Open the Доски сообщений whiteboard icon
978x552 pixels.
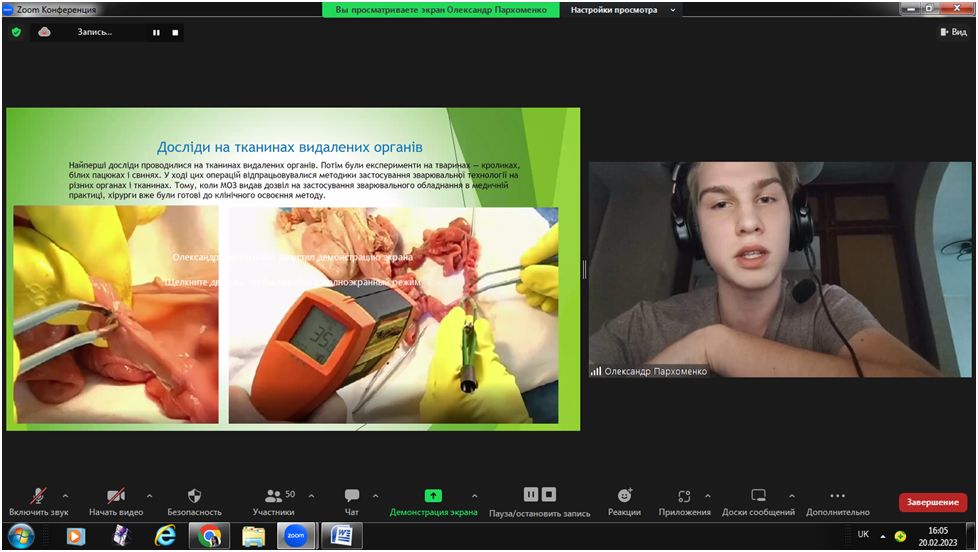758,495
